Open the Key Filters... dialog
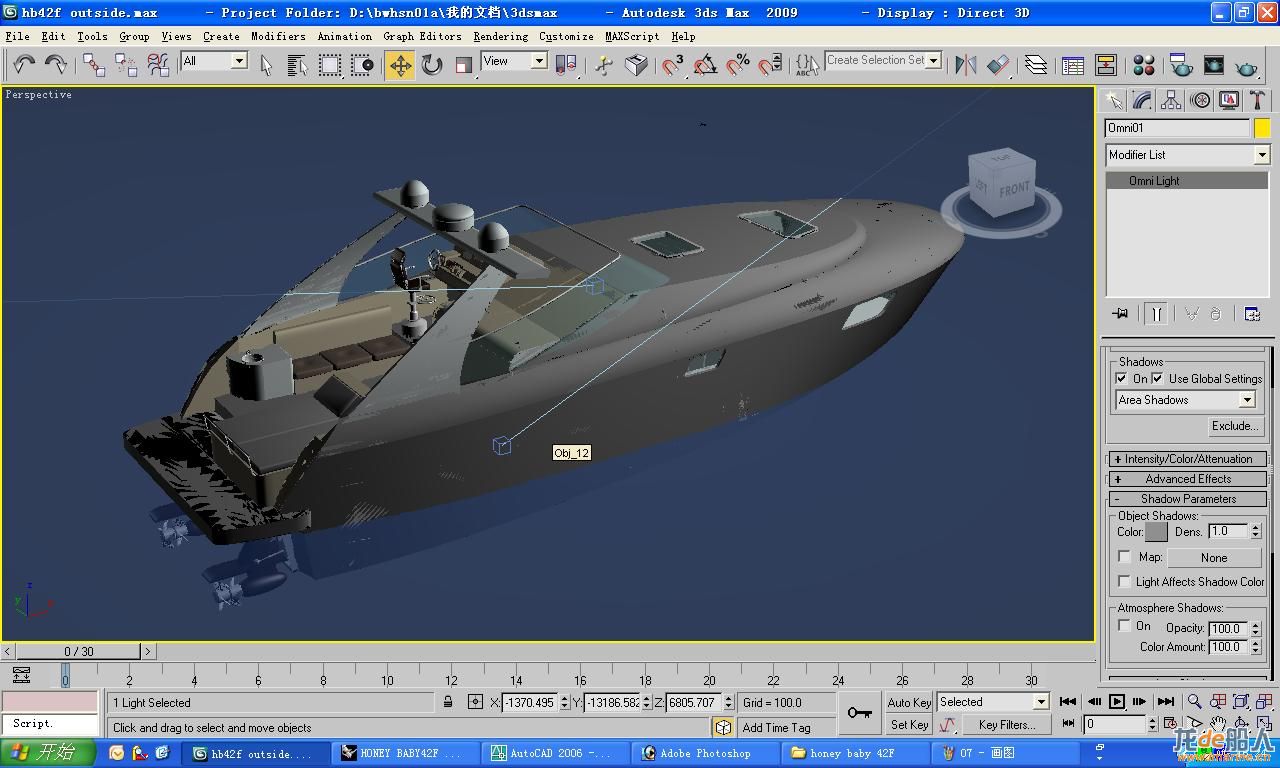The width and height of the screenshot is (1280, 768). pyautogui.click(x=1006, y=725)
